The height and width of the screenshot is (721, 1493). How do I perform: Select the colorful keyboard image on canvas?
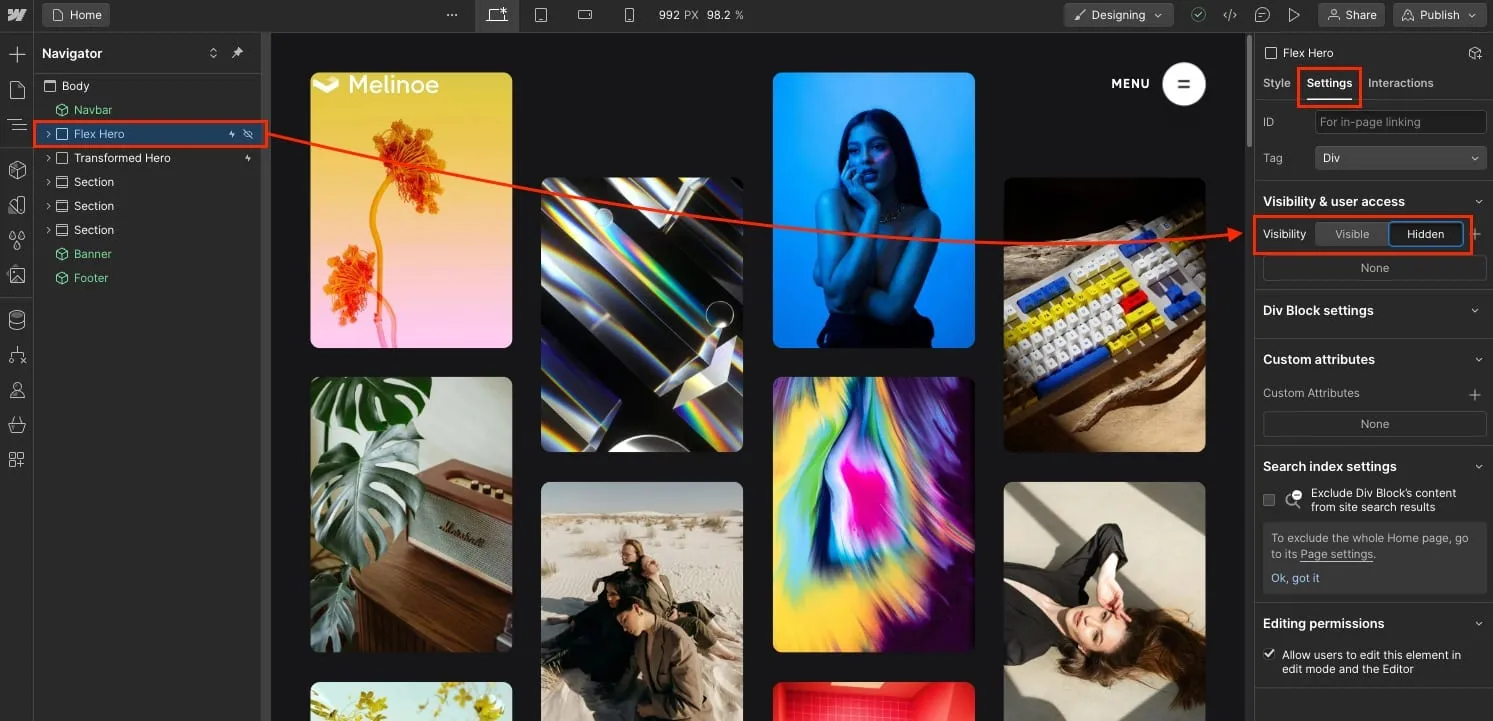point(1104,315)
